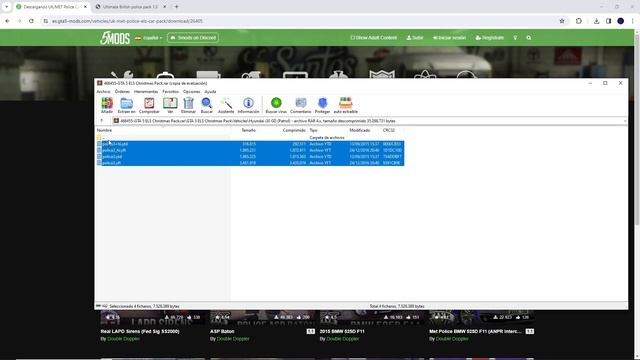Toggle the lightbulb theme icon on 5mods

[x=515, y=38]
